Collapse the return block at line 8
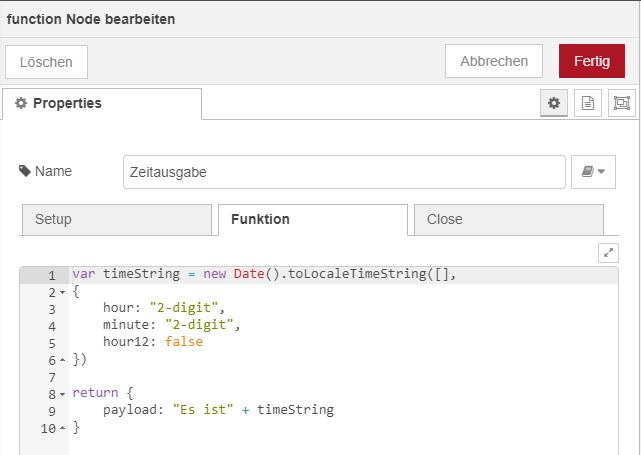The height and width of the screenshot is (455, 641). (x=62, y=394)
